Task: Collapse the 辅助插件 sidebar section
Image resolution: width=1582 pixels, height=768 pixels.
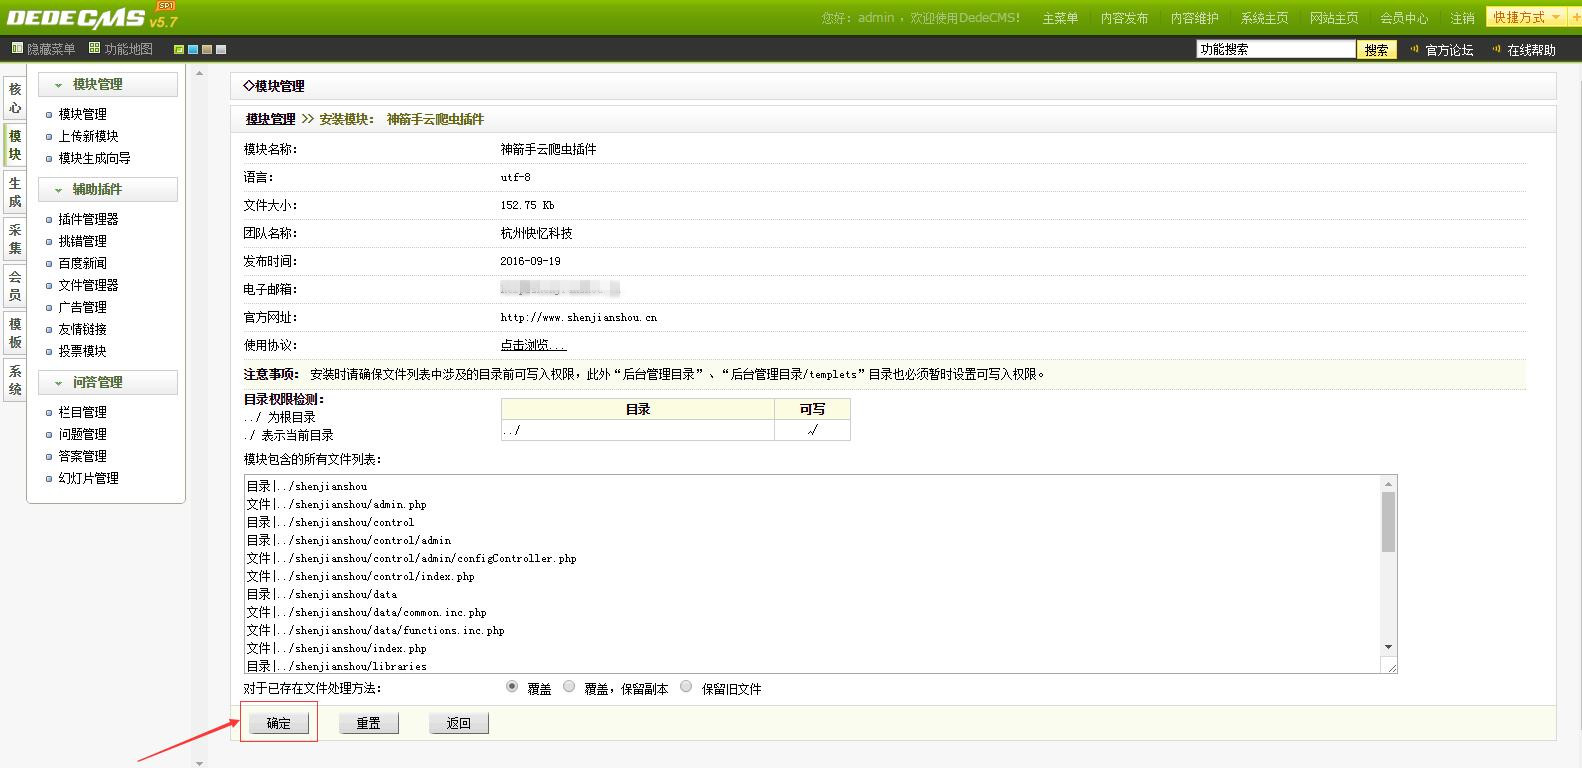Action: [x=108, y=189]
